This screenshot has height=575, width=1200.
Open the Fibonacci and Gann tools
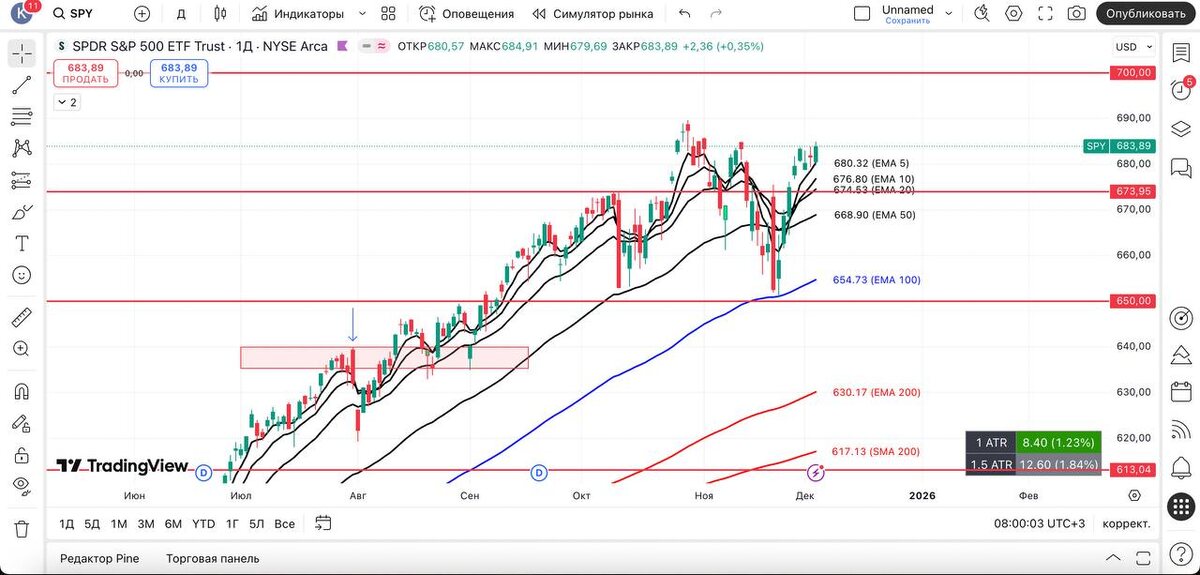[x=22, y=117]
